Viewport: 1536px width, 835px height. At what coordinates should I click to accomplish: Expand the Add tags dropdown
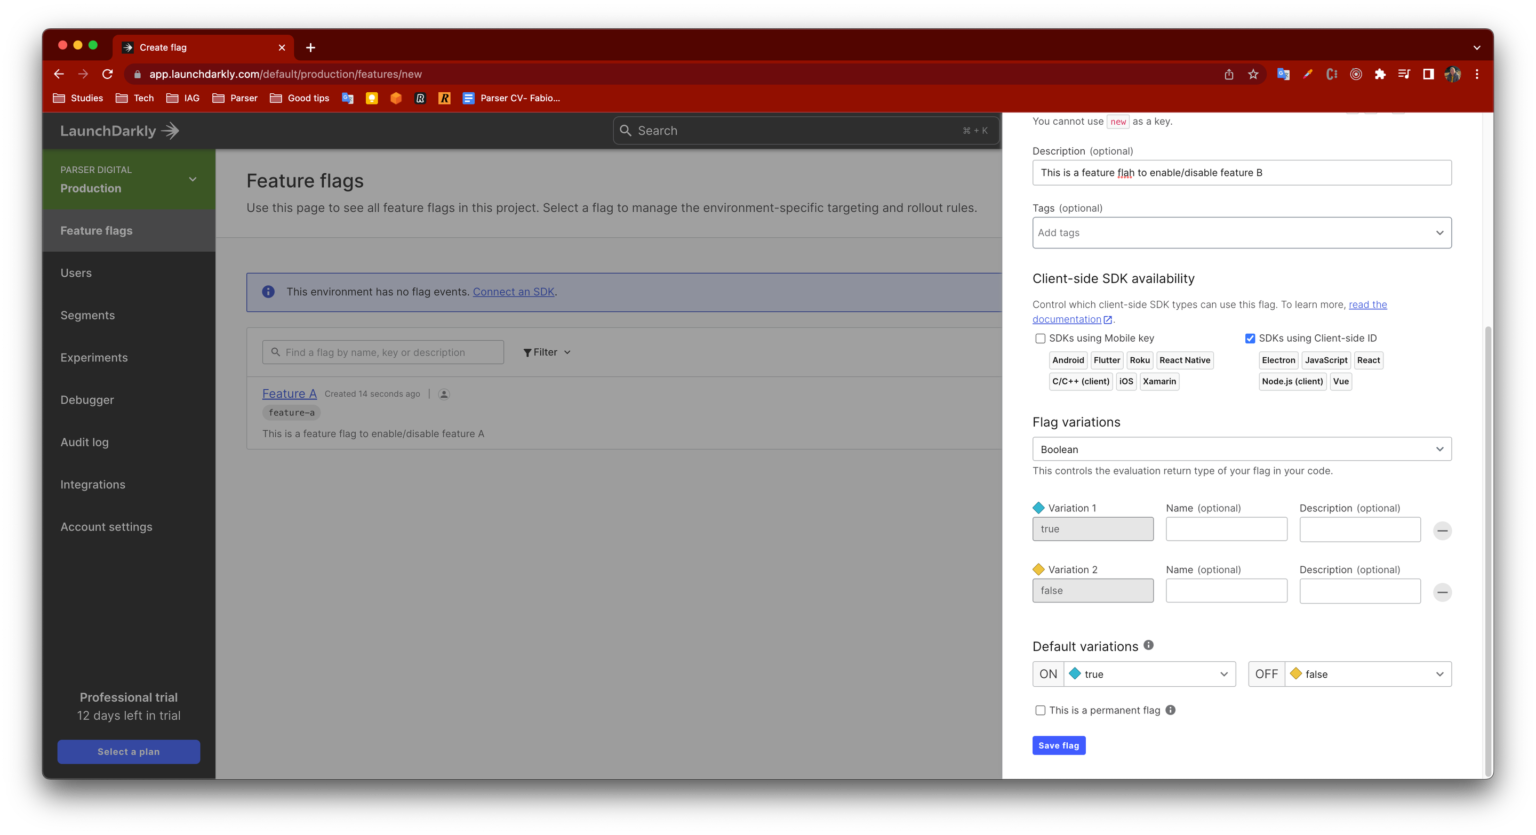pyautogui.click(x=1241, y=233)
